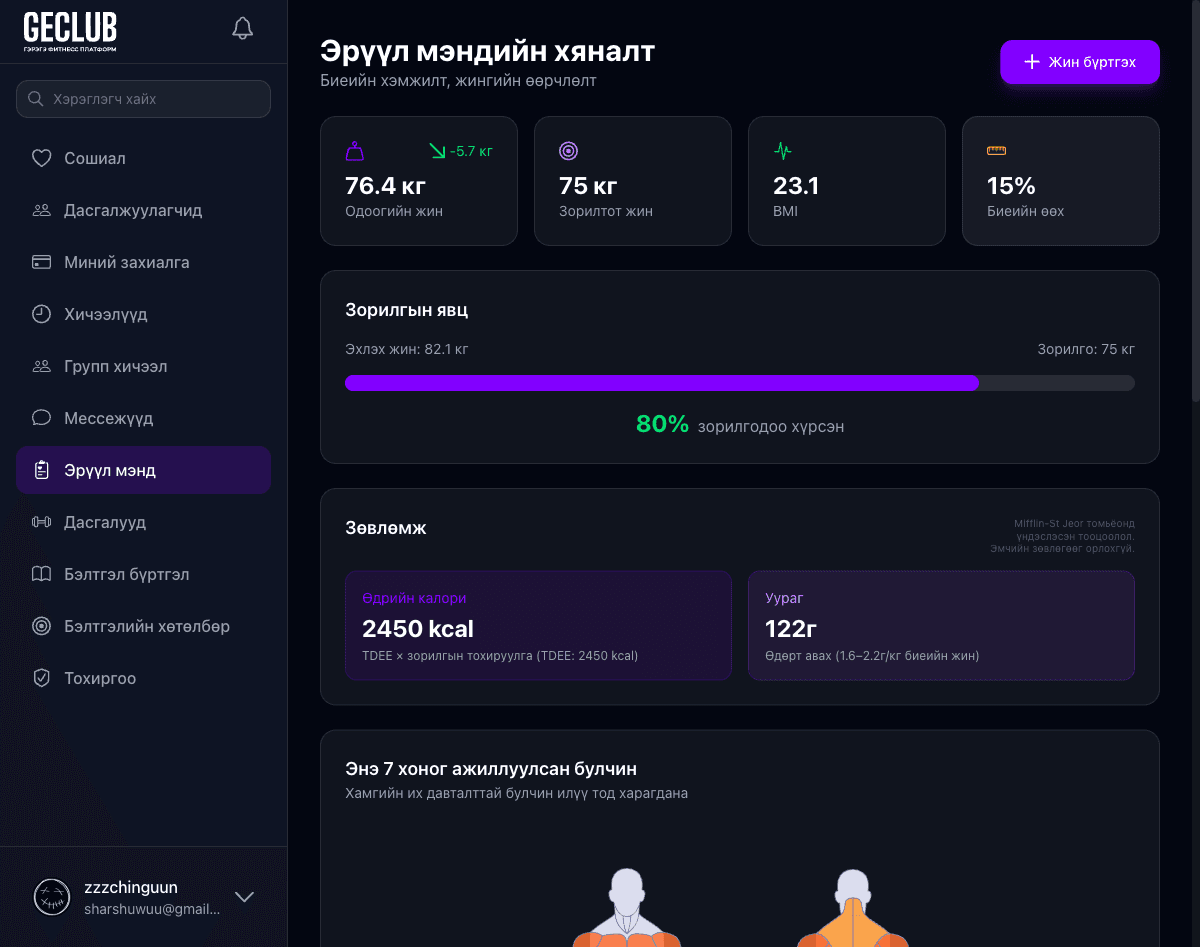The image size is (1200, 947).
Task: Click the target icon on Зорилтот жин card
Action: point(568,150)
